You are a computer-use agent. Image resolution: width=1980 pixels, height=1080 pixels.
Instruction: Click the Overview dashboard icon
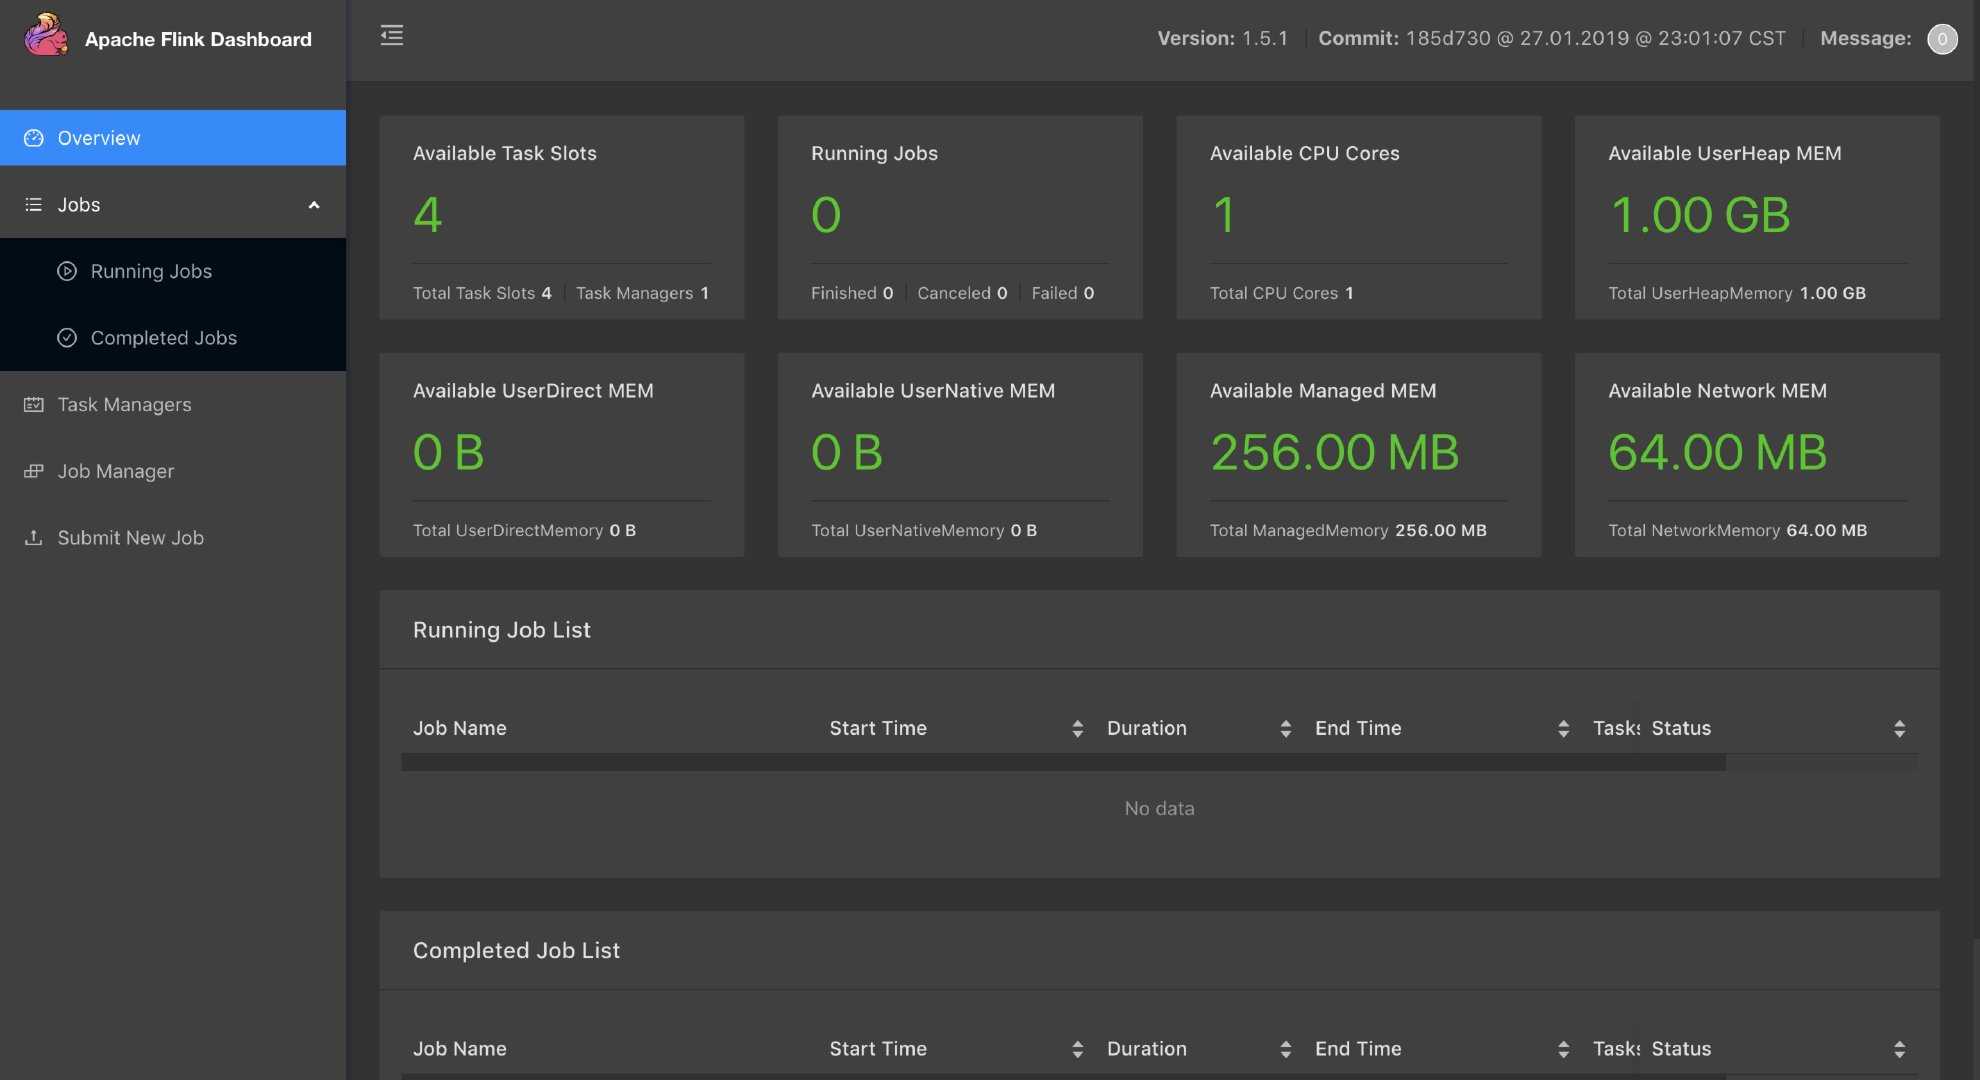(x=34, y=138)
